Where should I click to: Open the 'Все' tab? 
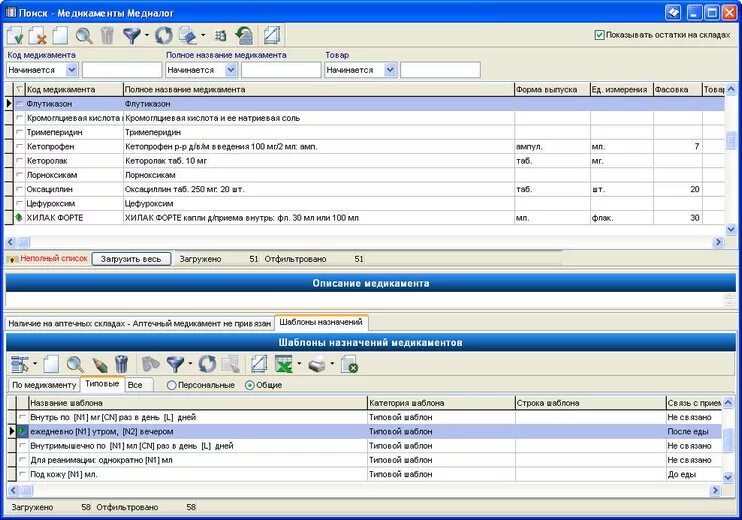[x=138, y=385]
